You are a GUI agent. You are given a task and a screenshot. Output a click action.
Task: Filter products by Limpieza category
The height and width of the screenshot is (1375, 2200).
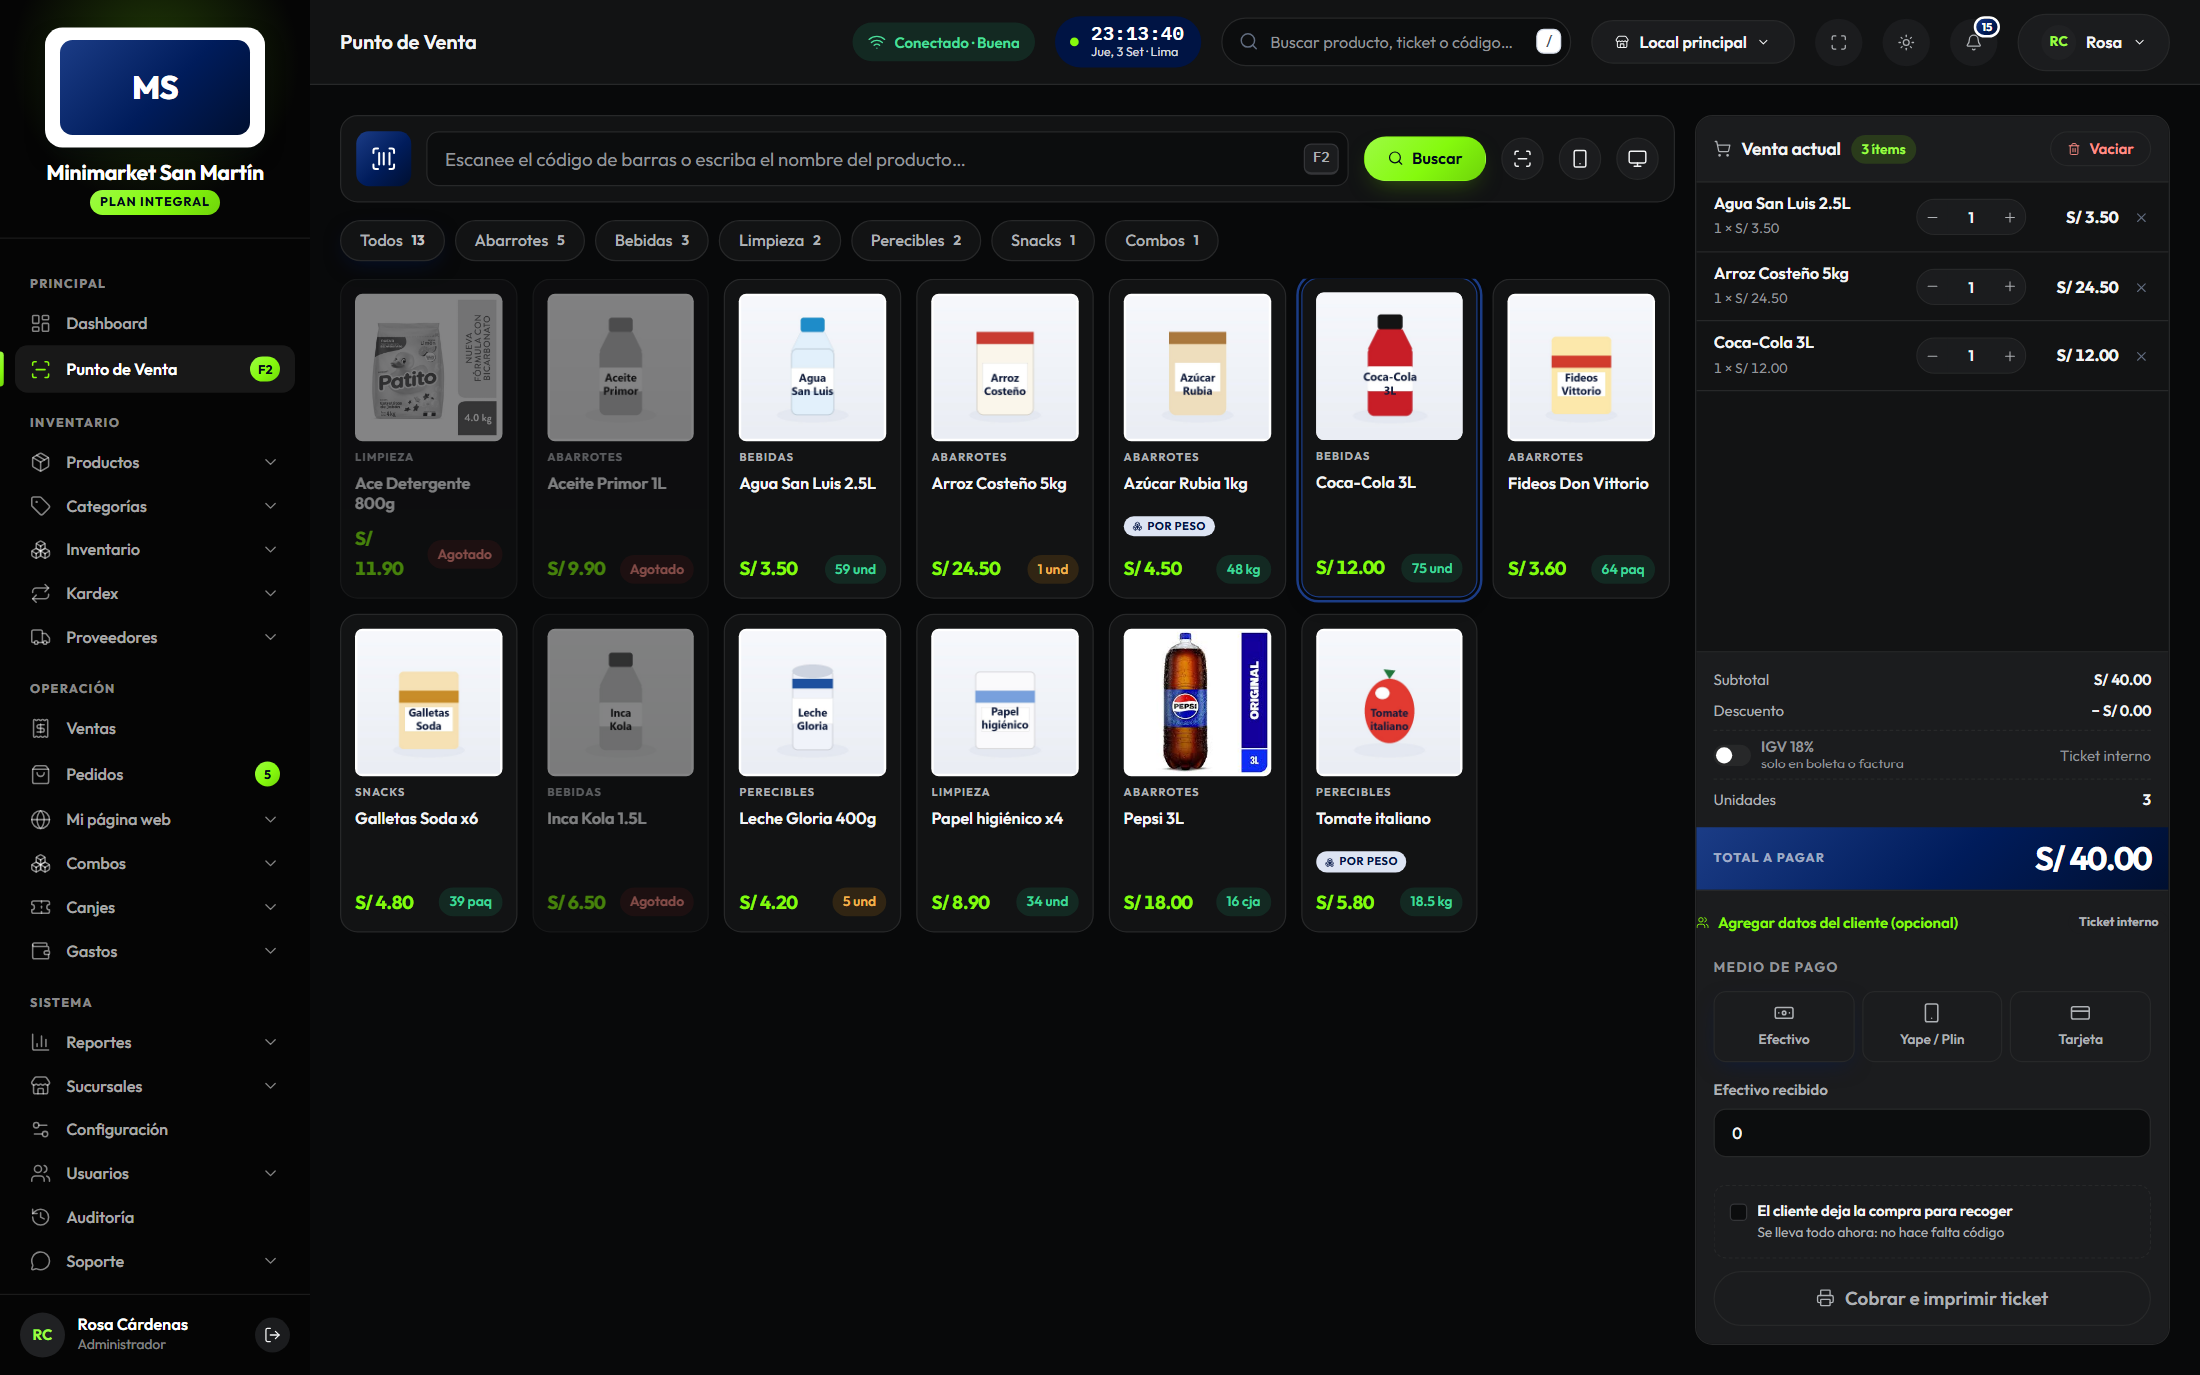click(x=779, y=240)
